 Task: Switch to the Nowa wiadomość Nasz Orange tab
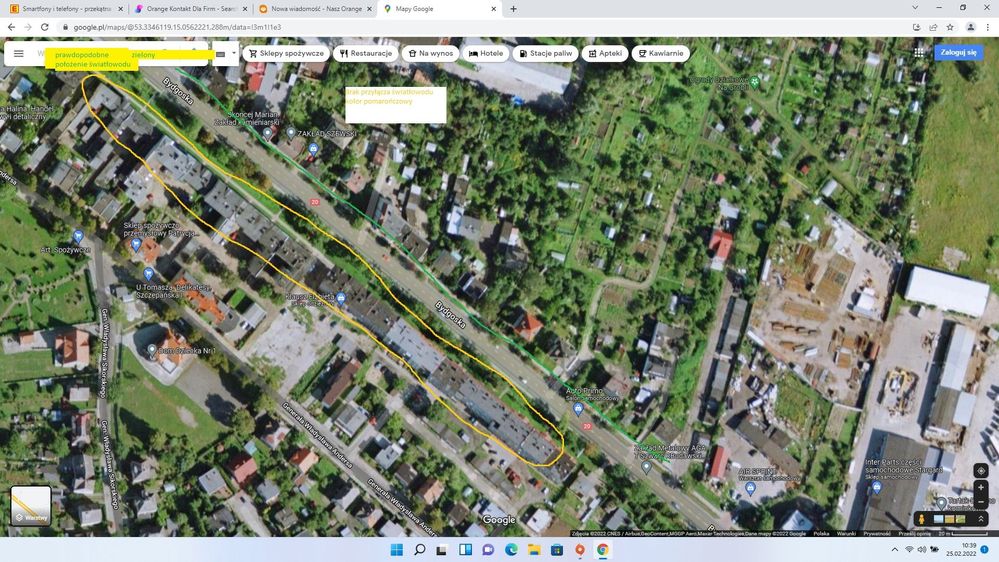(310, 9)
